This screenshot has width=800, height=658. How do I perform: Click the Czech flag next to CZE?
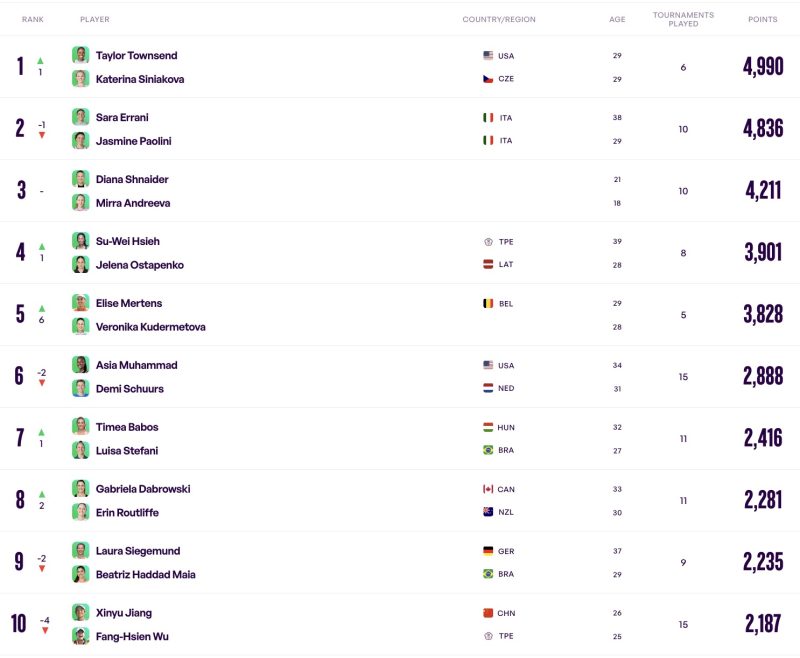(488, 79)
